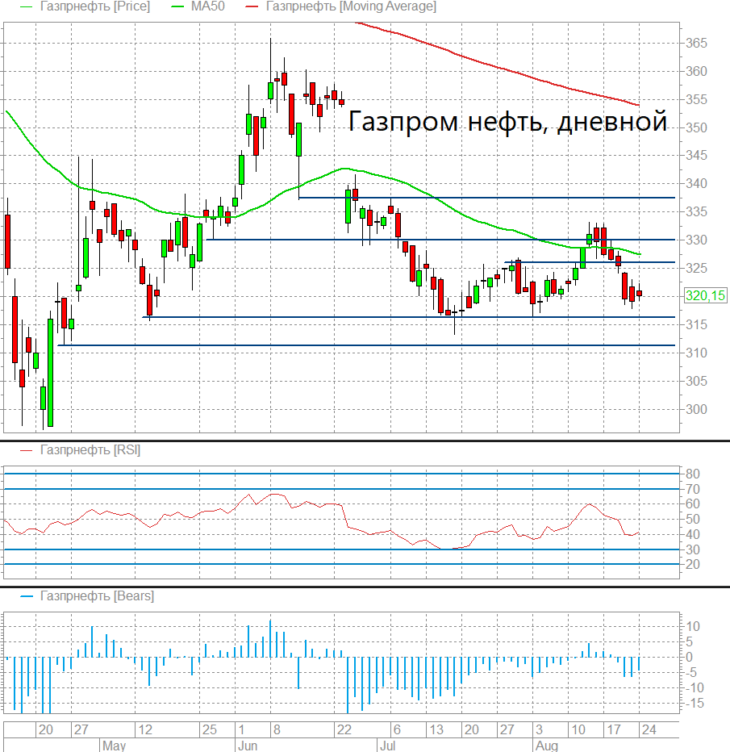This screenshot has height=752, width=730.
Task: Click the 360 price axis label
Action: [x=696, y=71]
